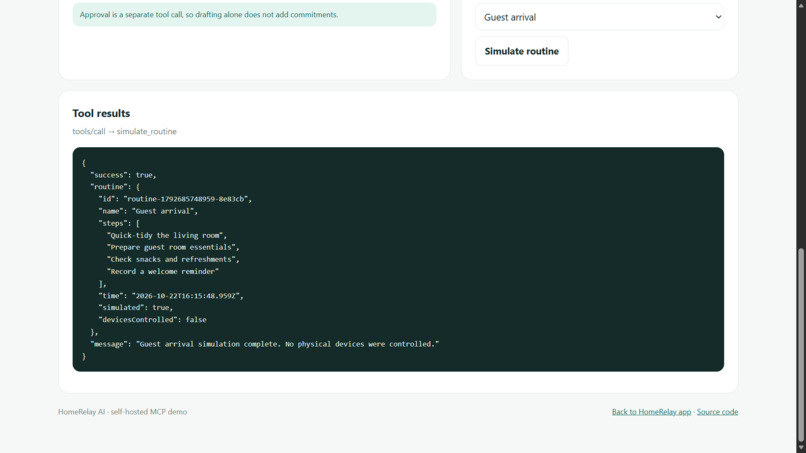Image resolution: width=806 pixels, height=453 pixels.
Task: Follow the Back to HomeRelay app link
Action: click(x=651, y=412)
